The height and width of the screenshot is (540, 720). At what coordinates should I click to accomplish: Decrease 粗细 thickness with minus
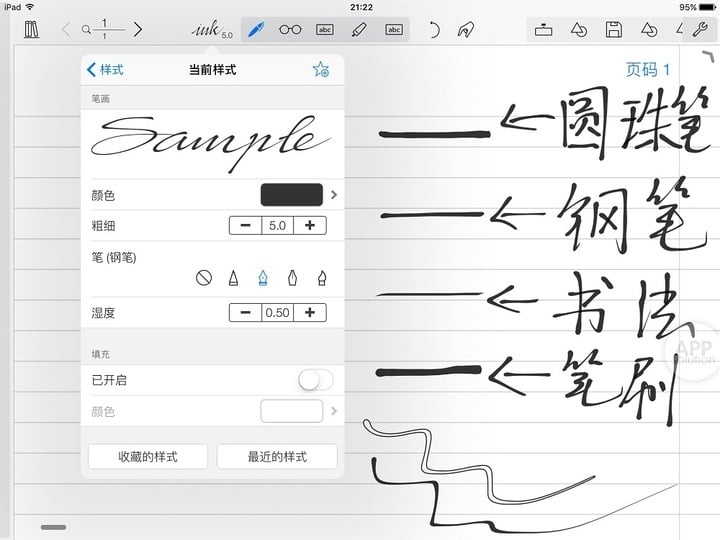pyautogui.click(x=245, y=225)
